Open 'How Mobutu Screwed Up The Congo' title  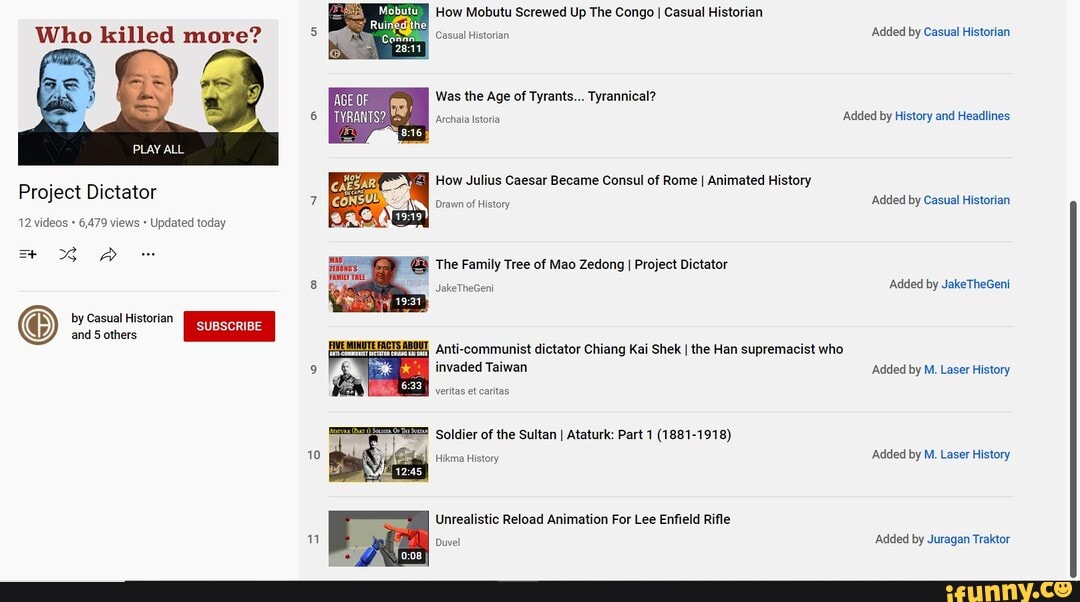[x=598, y=12]
